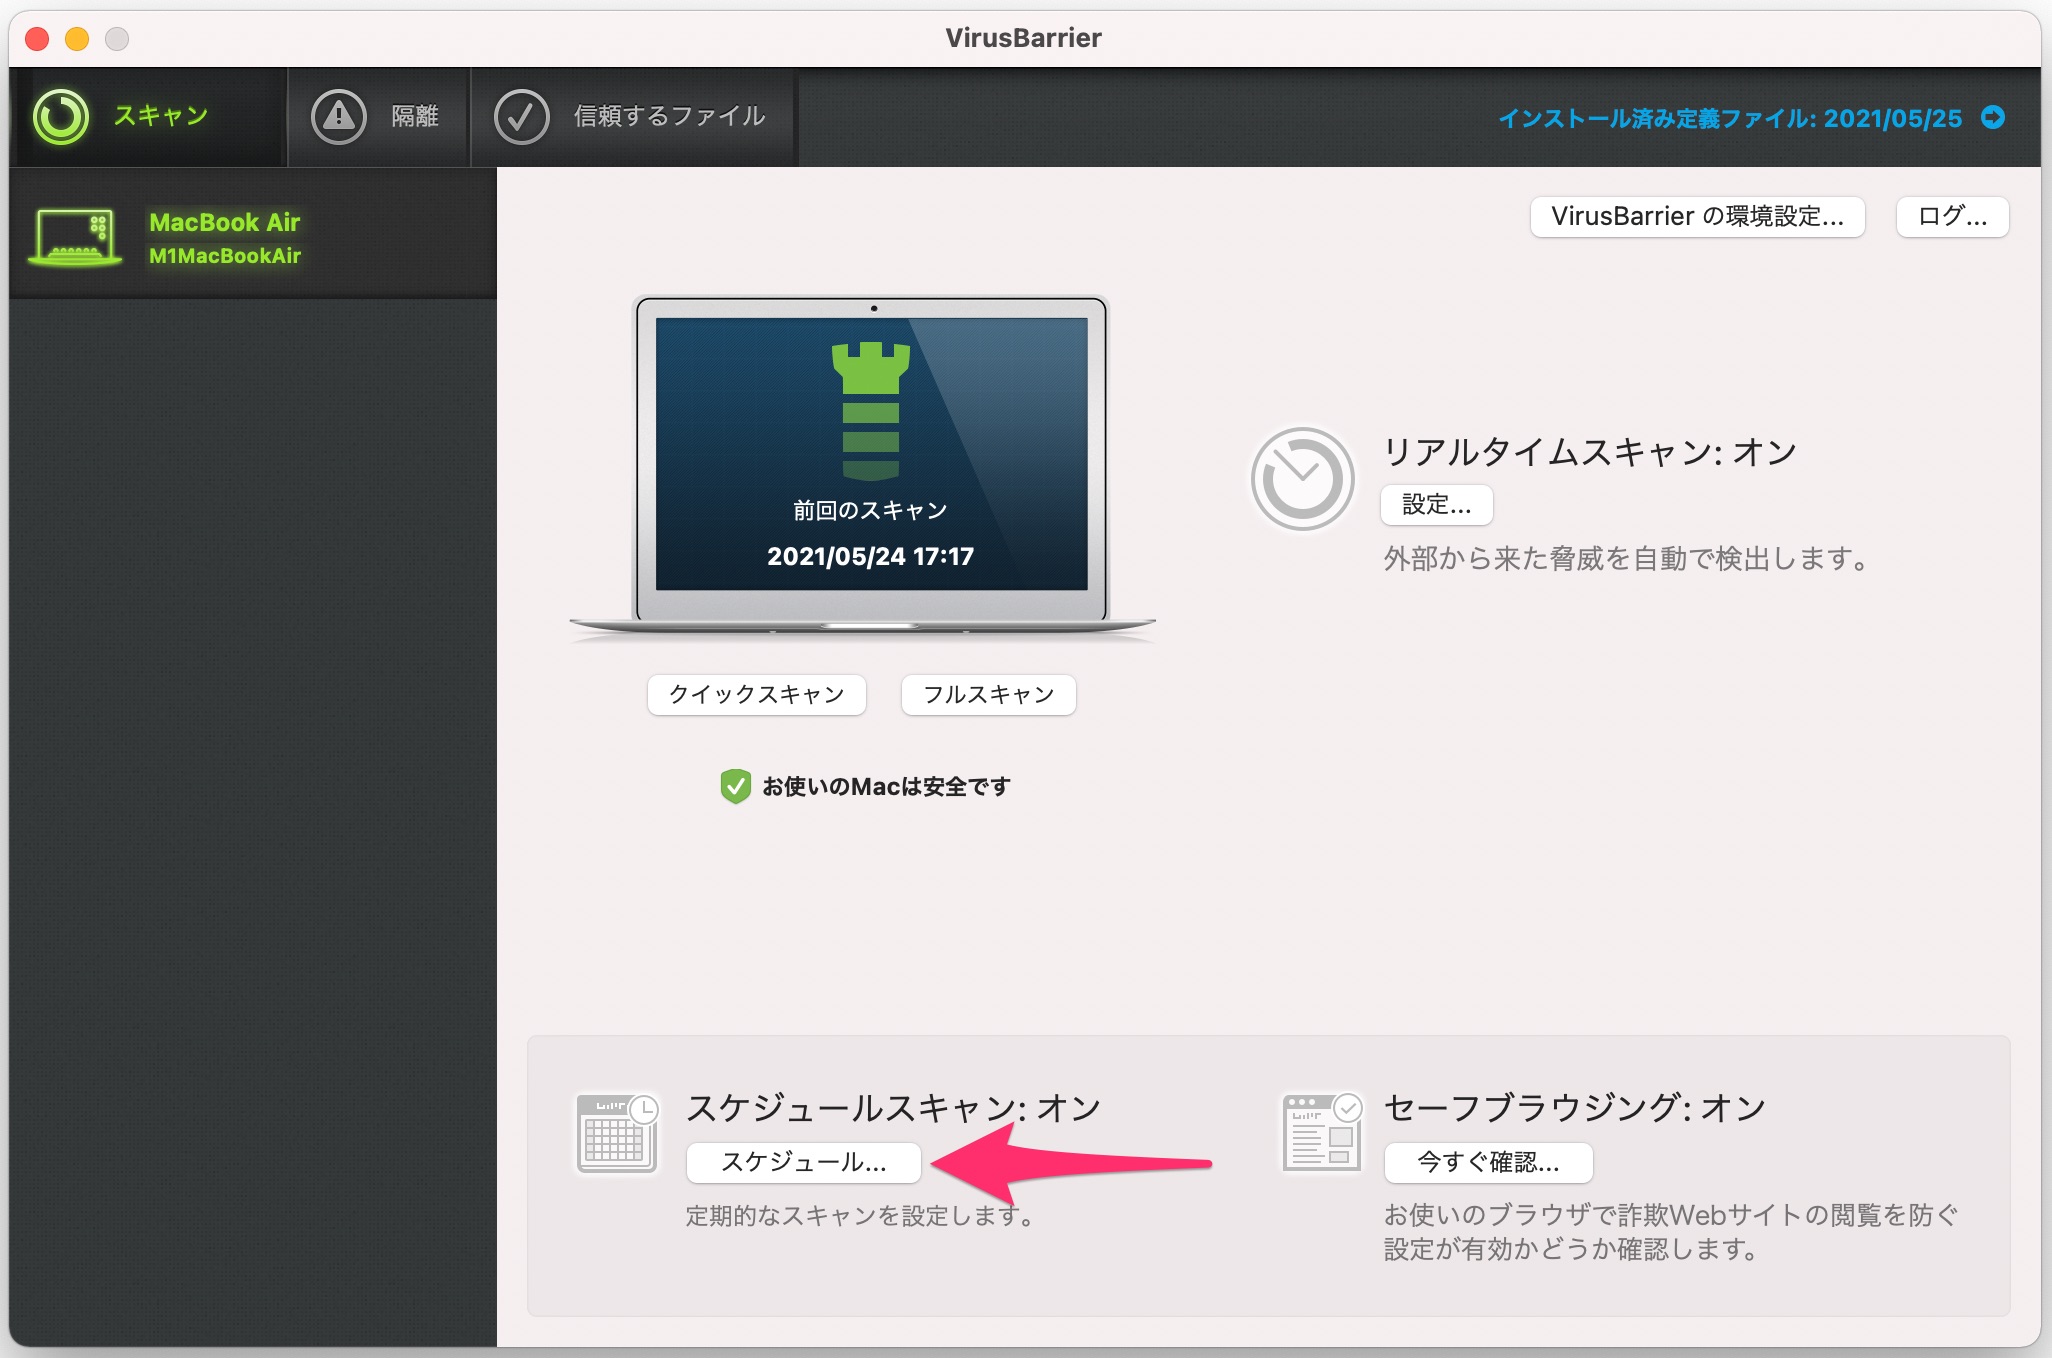Click the quarantine warning triangle icon
Viewport: 2052px width, 1358px height.
339,117
